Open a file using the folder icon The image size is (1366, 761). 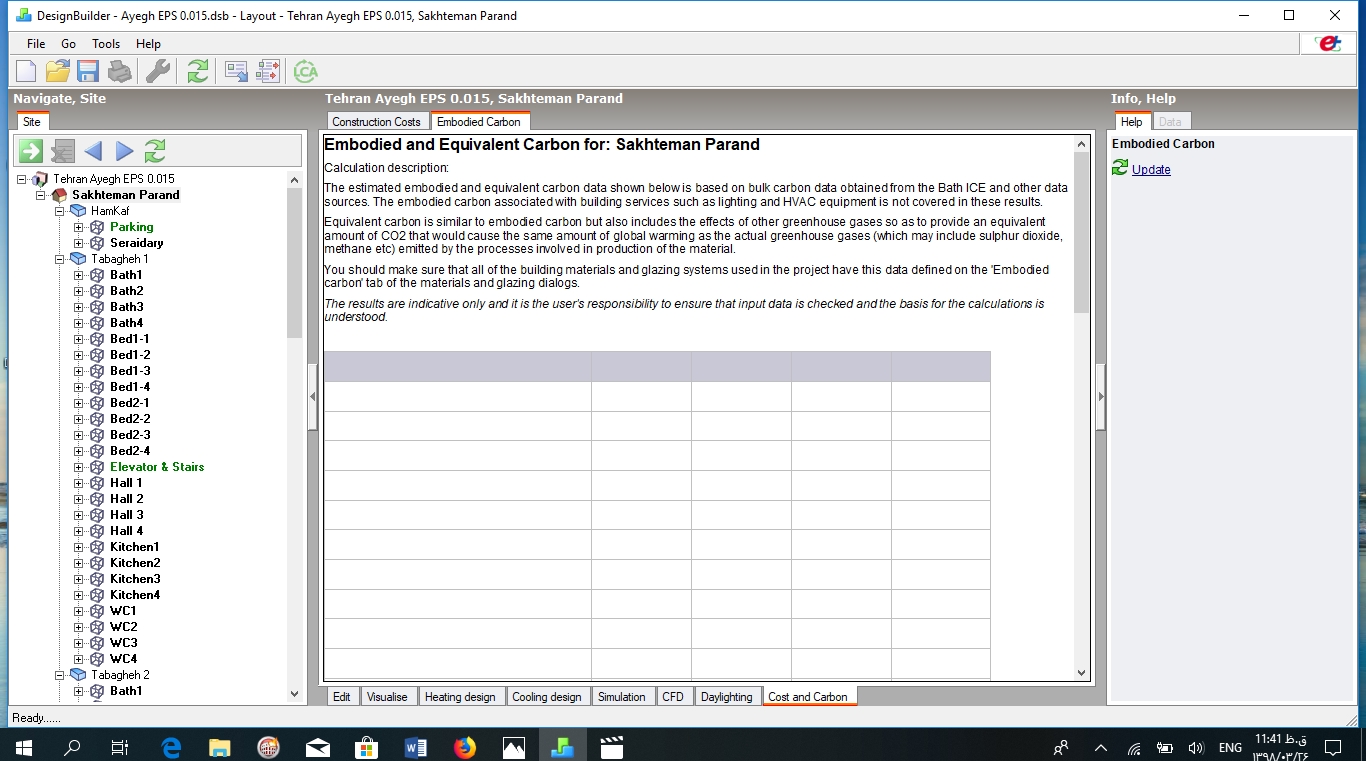[57, 71]
